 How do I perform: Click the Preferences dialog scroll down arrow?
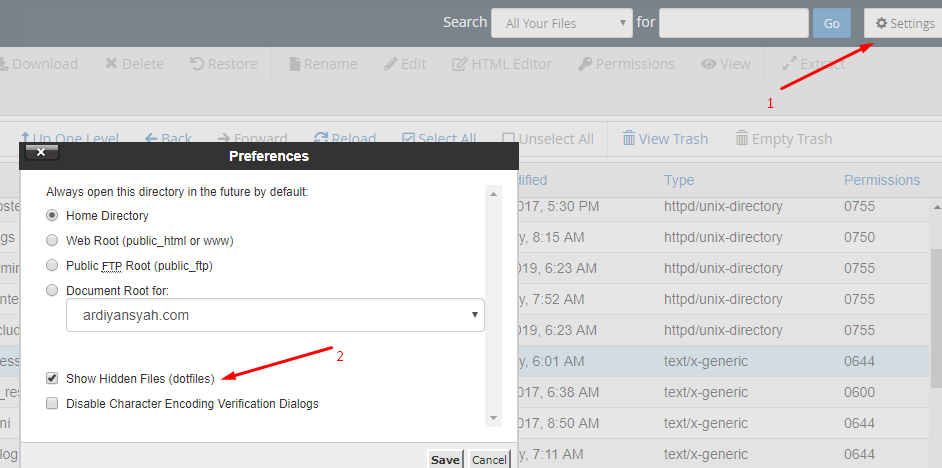[x=493, y=418]
